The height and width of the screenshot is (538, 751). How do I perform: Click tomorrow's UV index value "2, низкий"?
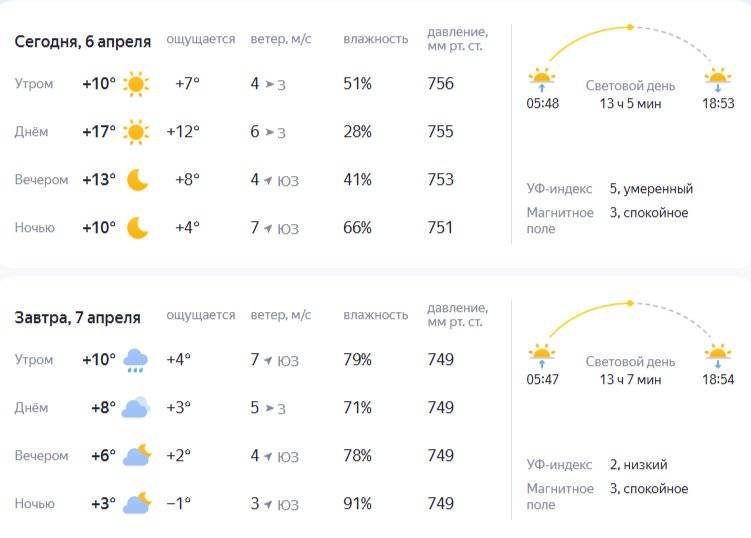pos(638,464)
